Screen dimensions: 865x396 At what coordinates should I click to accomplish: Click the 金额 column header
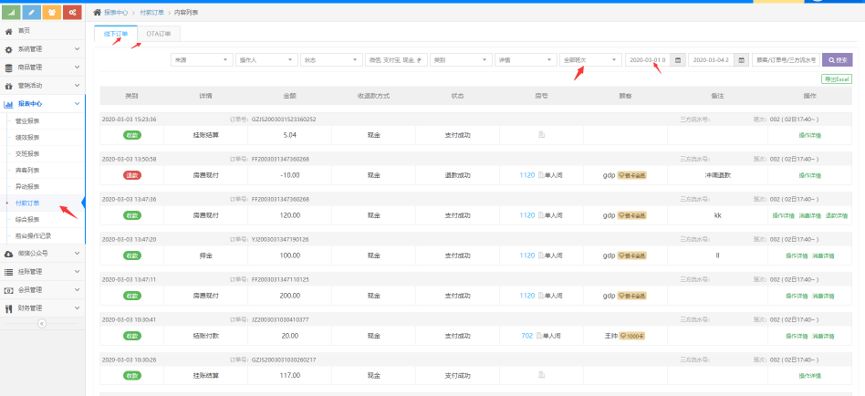pos(290,95)
